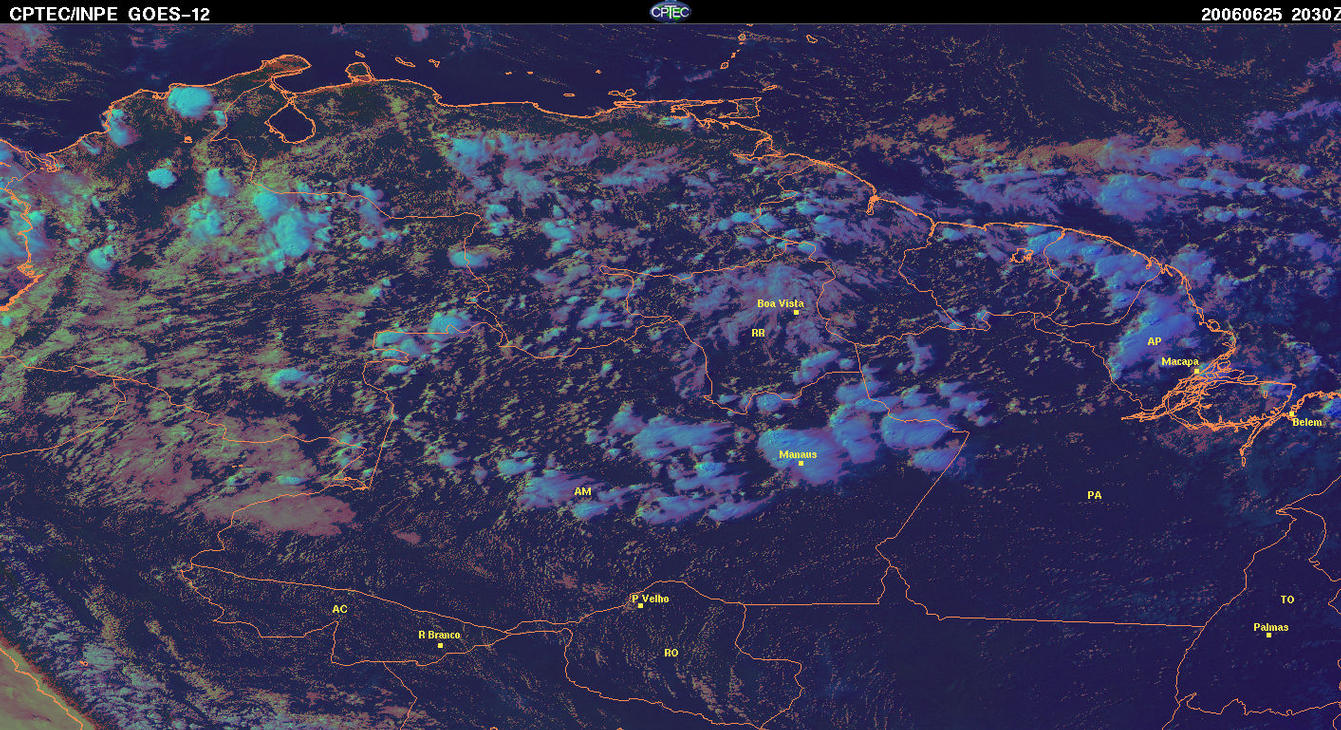Click the Macapa city marker square

click(x=1196, y=371)
